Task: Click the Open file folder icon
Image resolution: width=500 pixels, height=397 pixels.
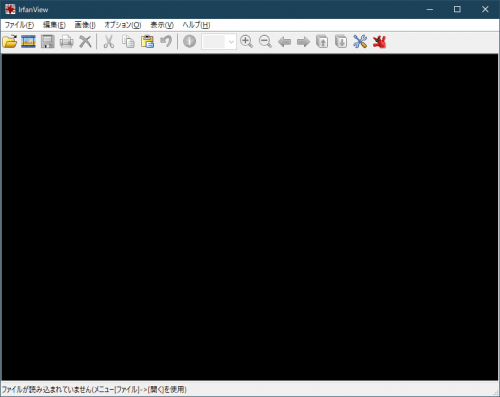Action: (x=10, y=42)
